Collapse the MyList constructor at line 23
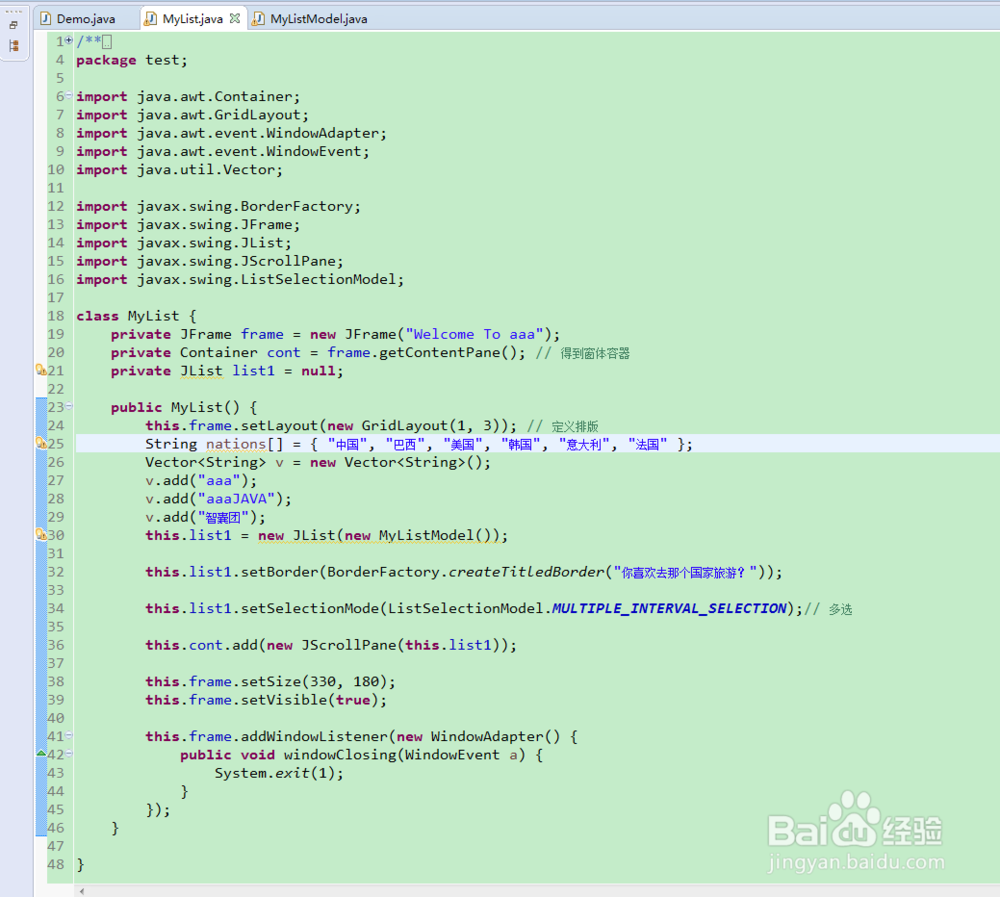Screen dimensions: 1000x897 click(x=69, y=406)
